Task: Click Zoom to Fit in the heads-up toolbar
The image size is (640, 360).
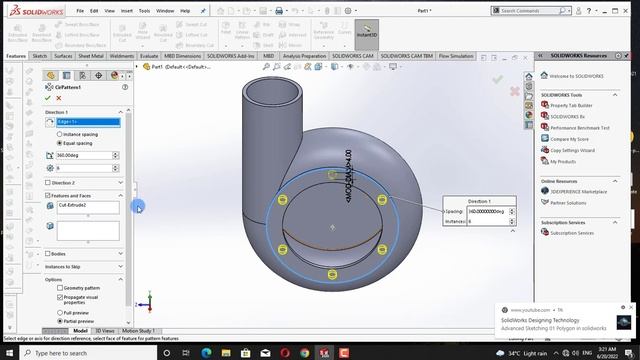Action: point(266,67)
